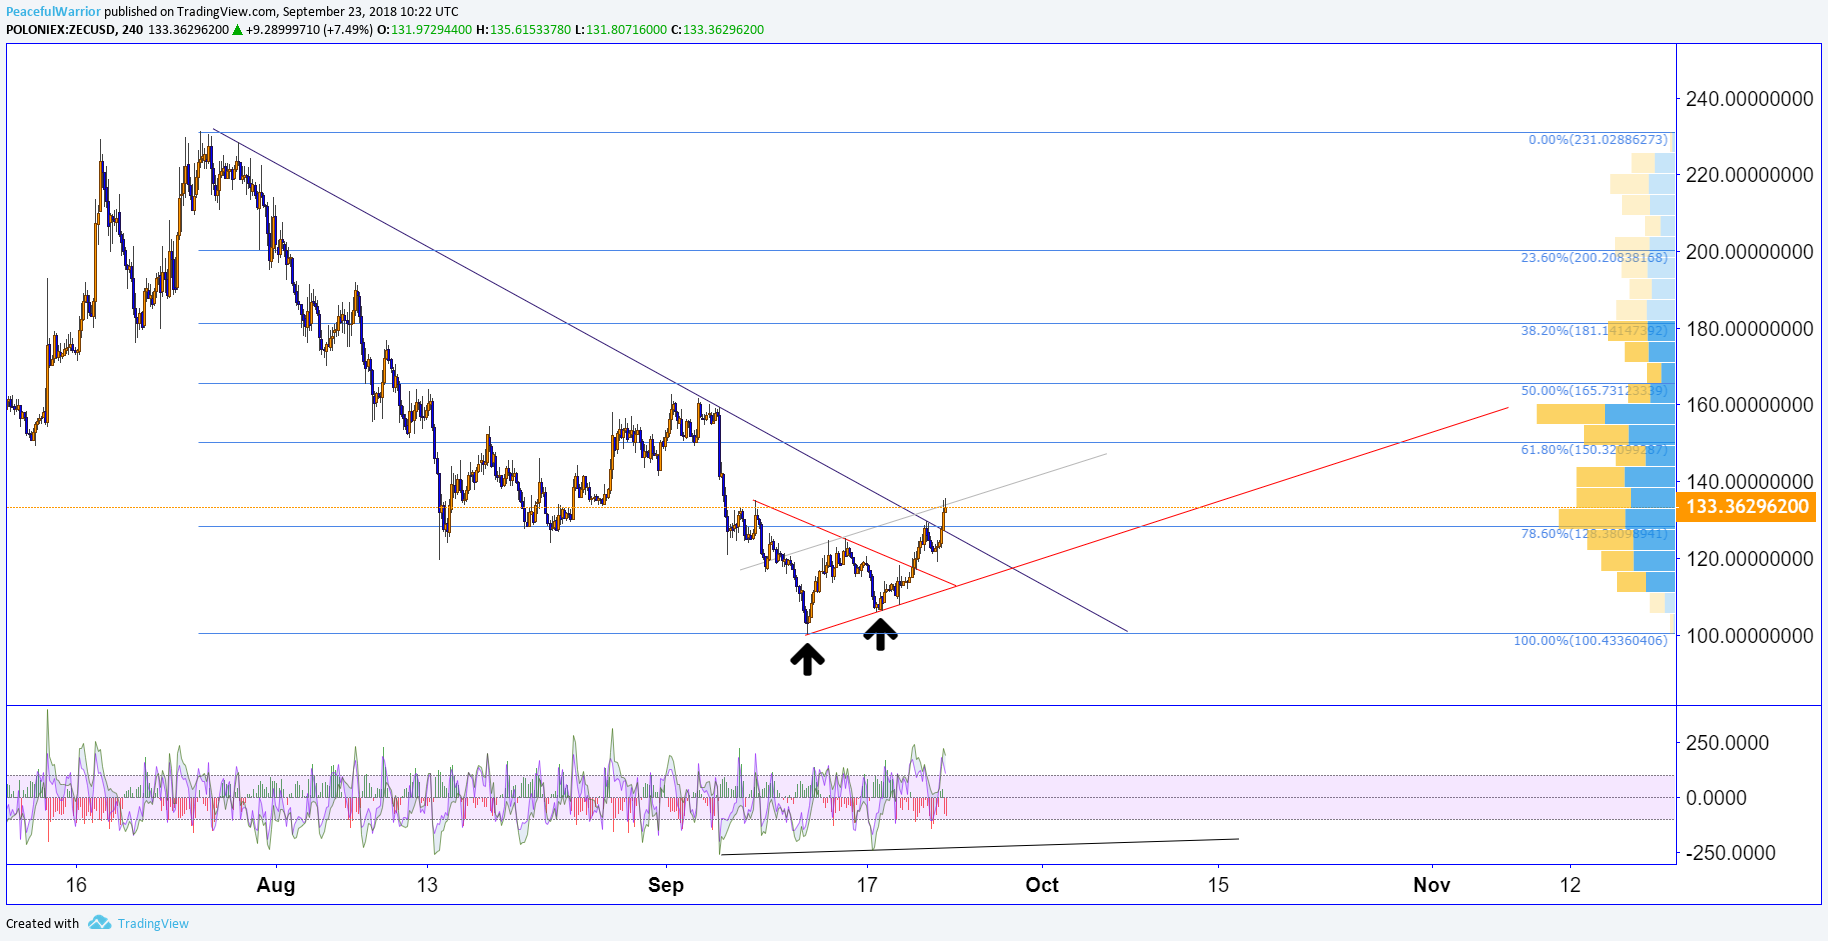Click the Nov date on time axis
Viewport: 1828px width, 941px height.
click(x=1432, y=885)
